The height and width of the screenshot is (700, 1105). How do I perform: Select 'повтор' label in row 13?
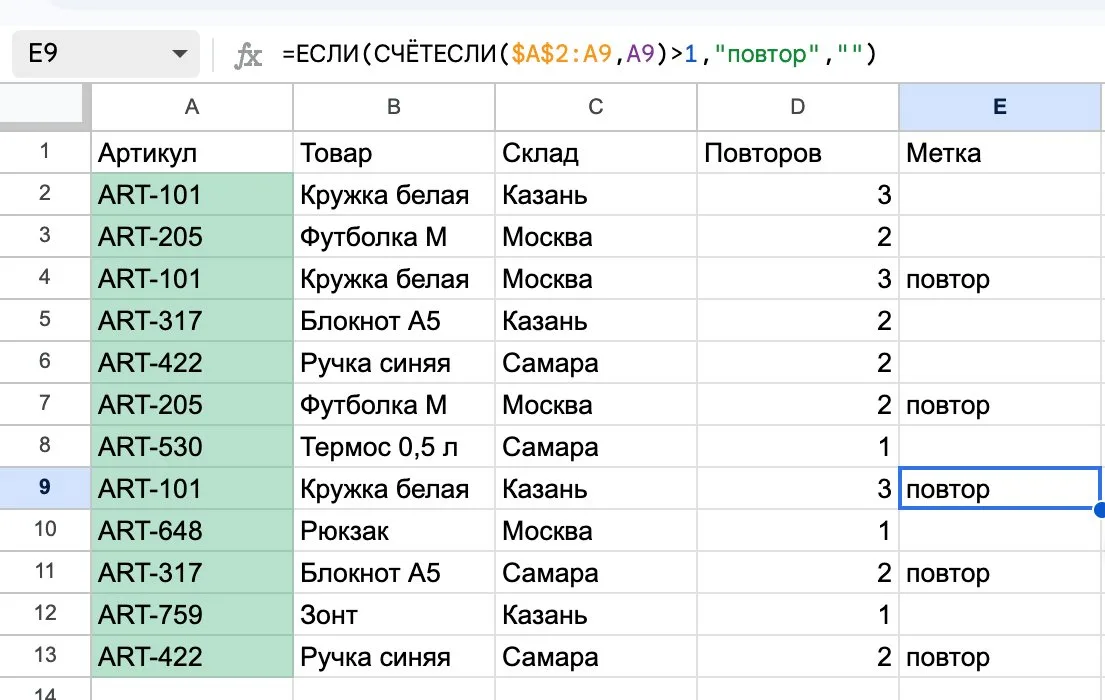[x=1000, y=656]
